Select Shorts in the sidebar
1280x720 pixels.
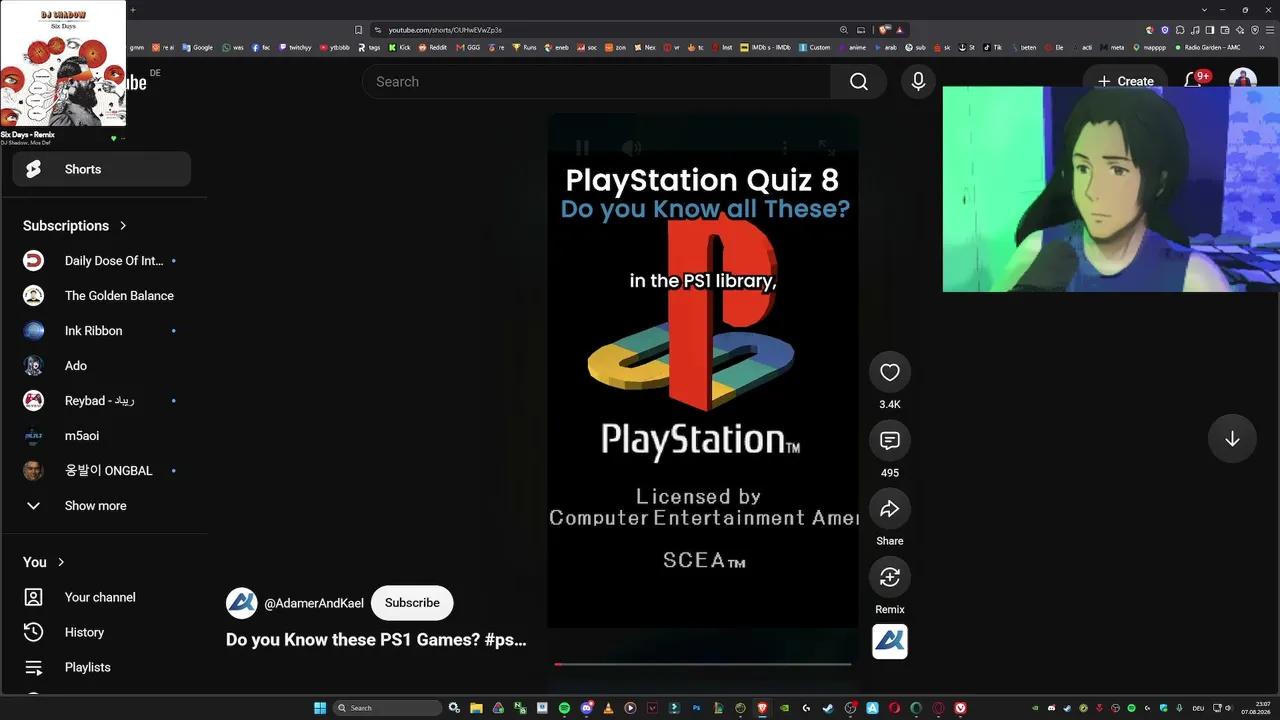pos(101,169)
